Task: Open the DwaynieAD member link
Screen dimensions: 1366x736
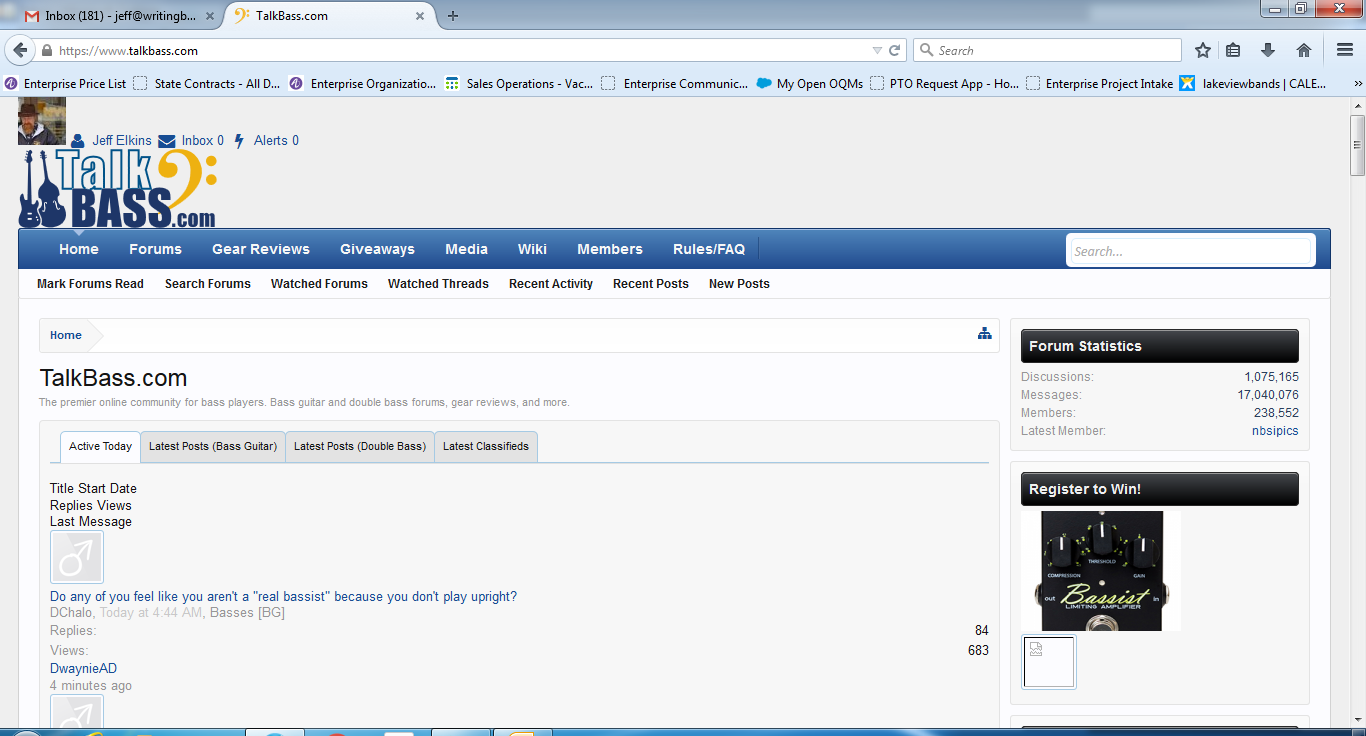Action: (83, 669)
